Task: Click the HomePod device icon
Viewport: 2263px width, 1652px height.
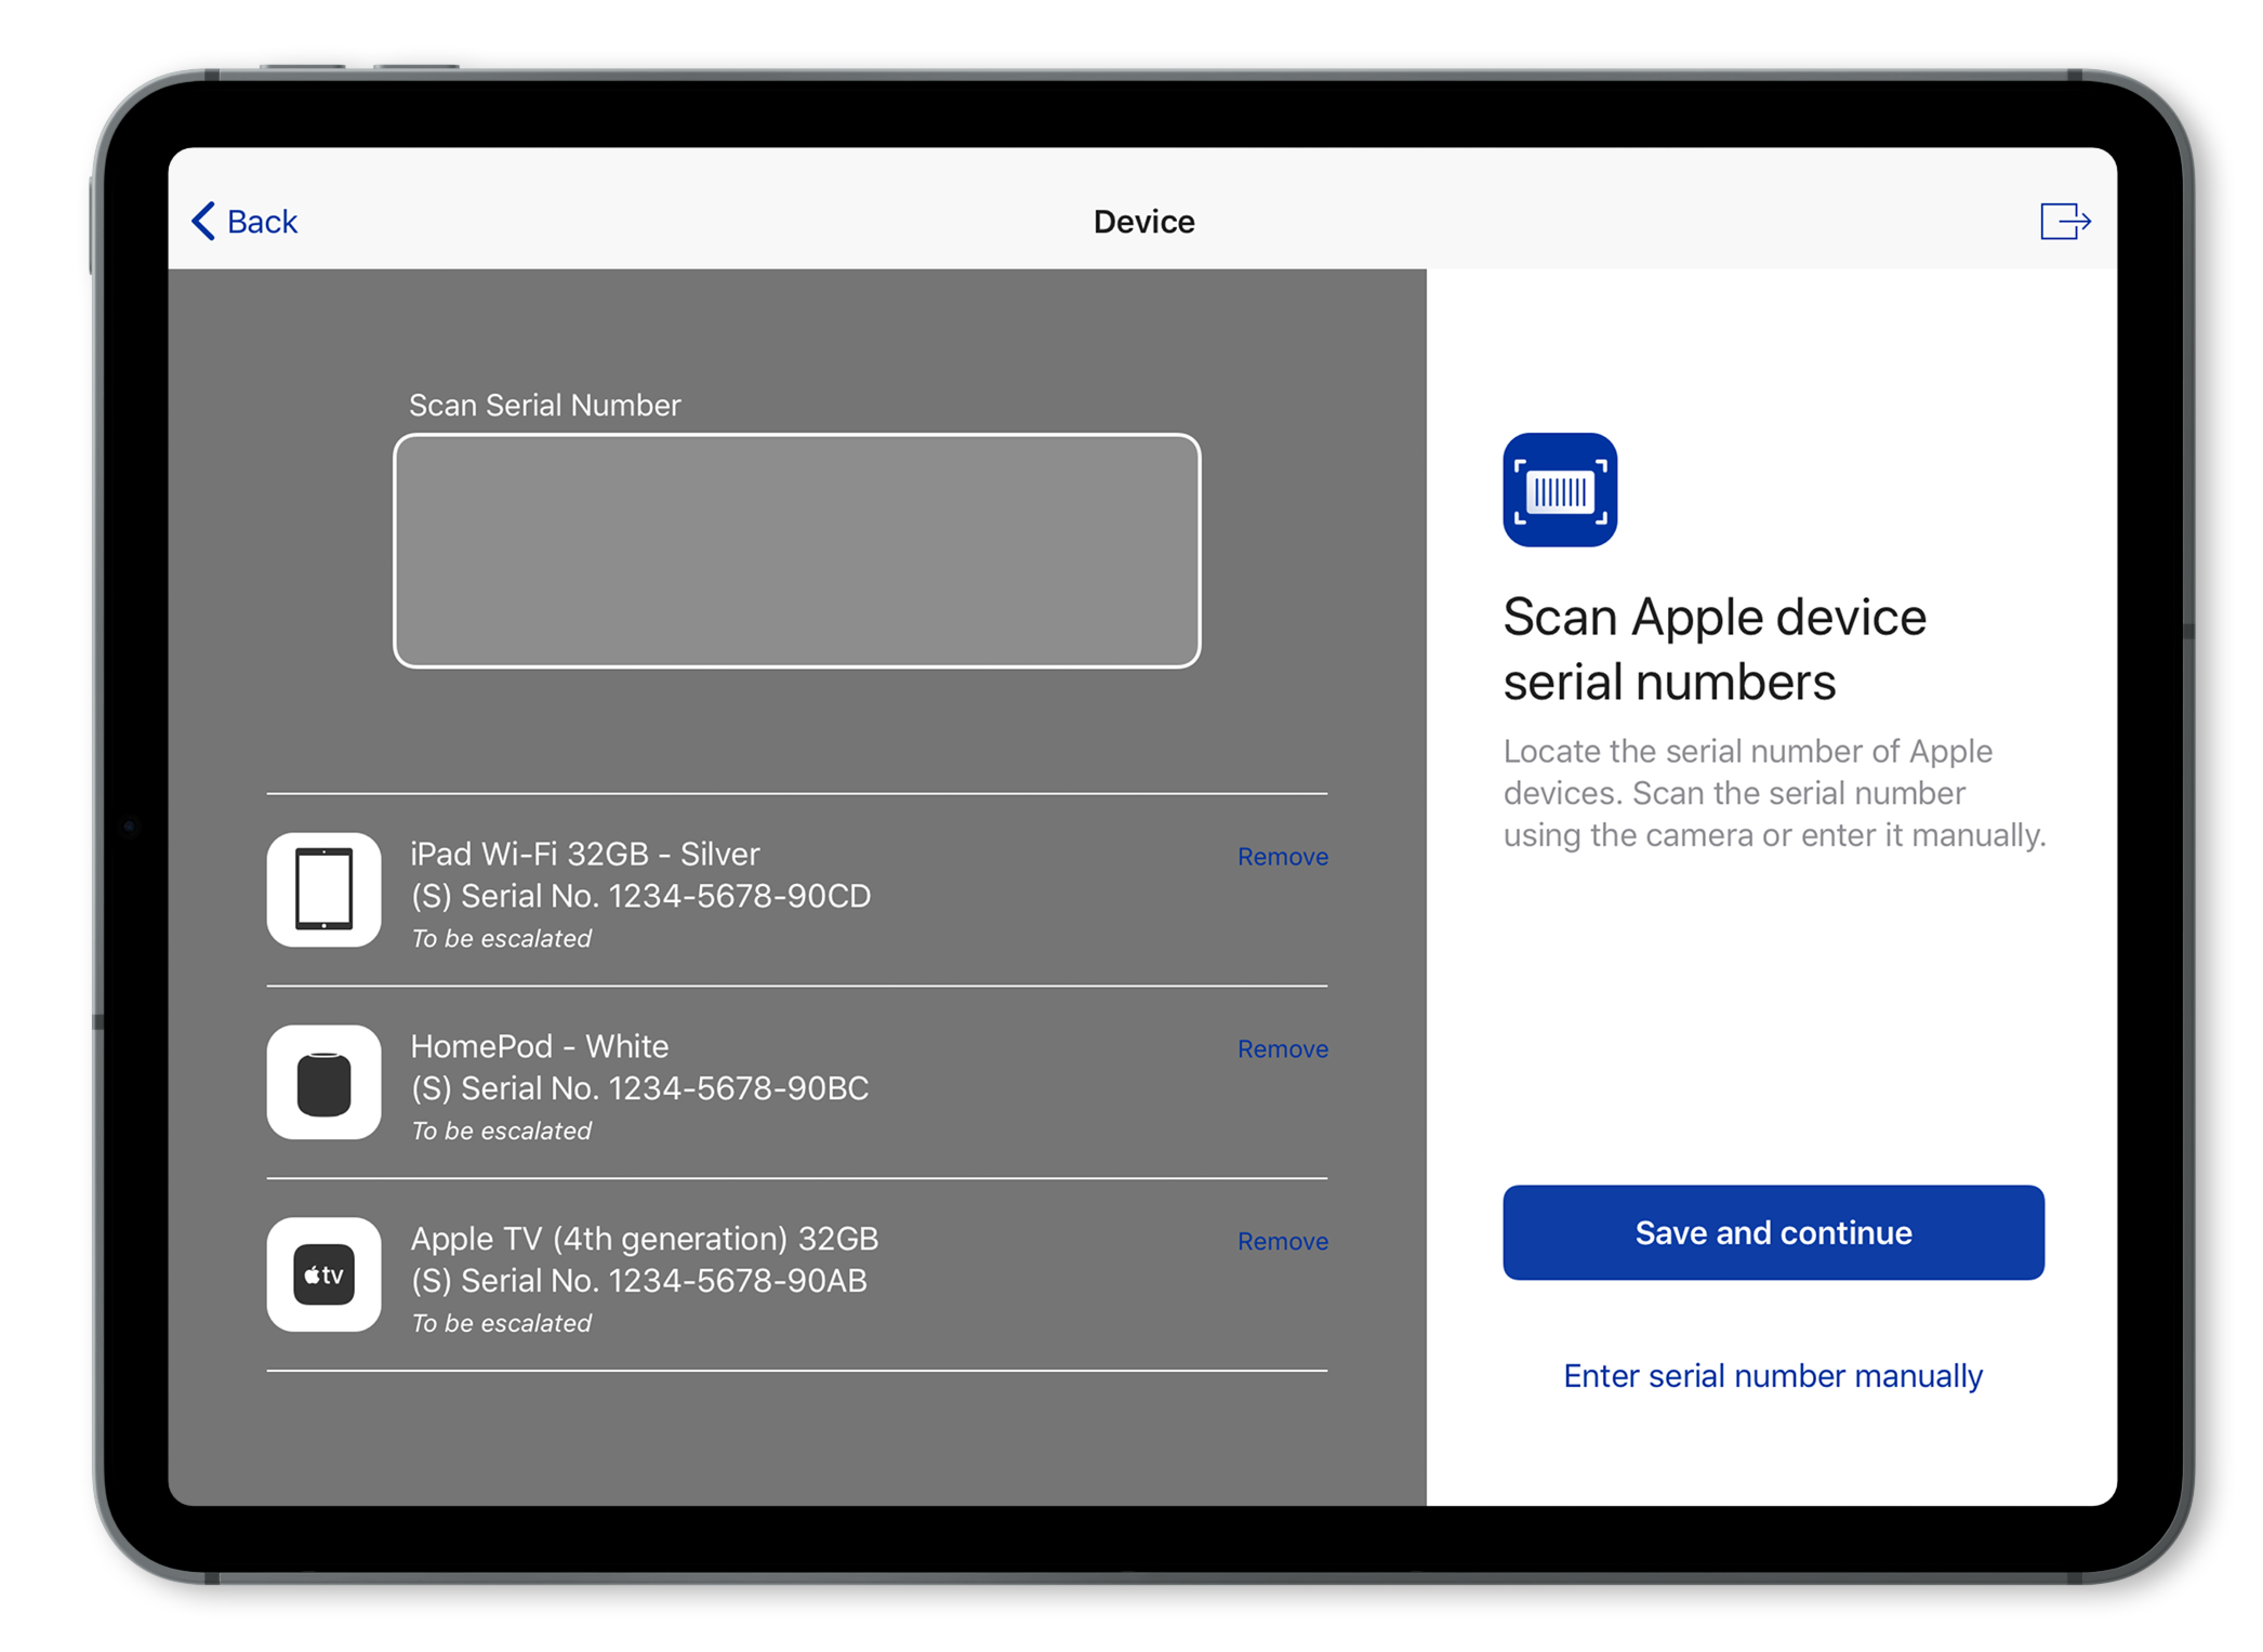Action: click(x=324, y=1082)
